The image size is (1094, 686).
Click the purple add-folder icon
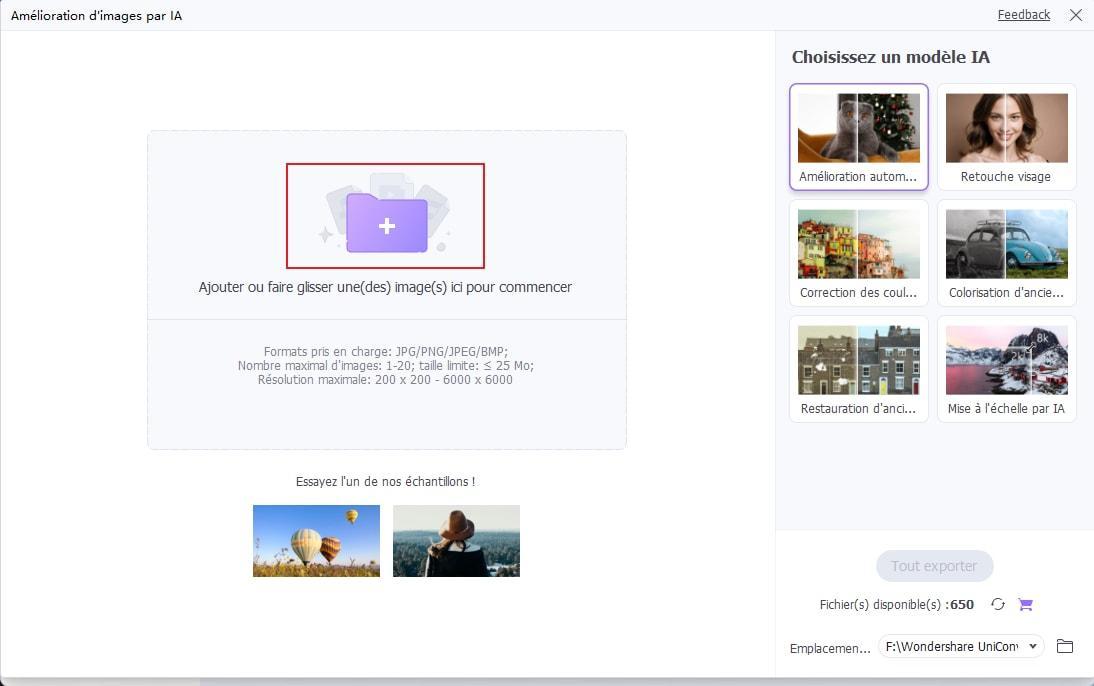coord(387,223)
